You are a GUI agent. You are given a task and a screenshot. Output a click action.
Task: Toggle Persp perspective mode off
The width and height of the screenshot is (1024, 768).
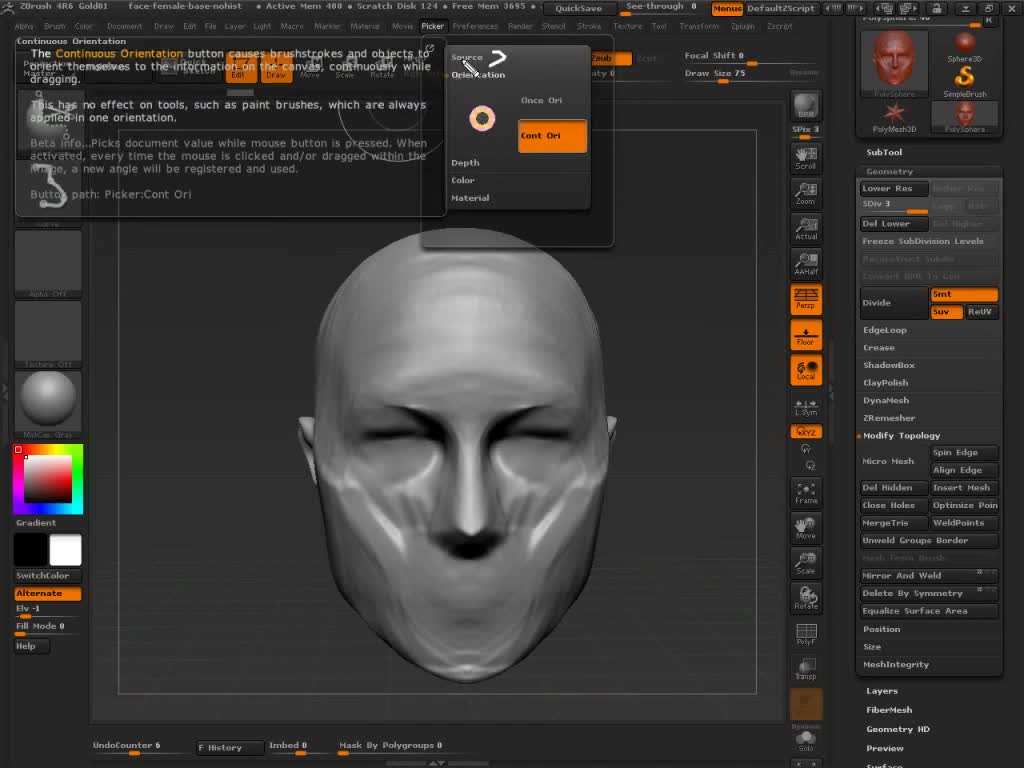pos(805,299)
